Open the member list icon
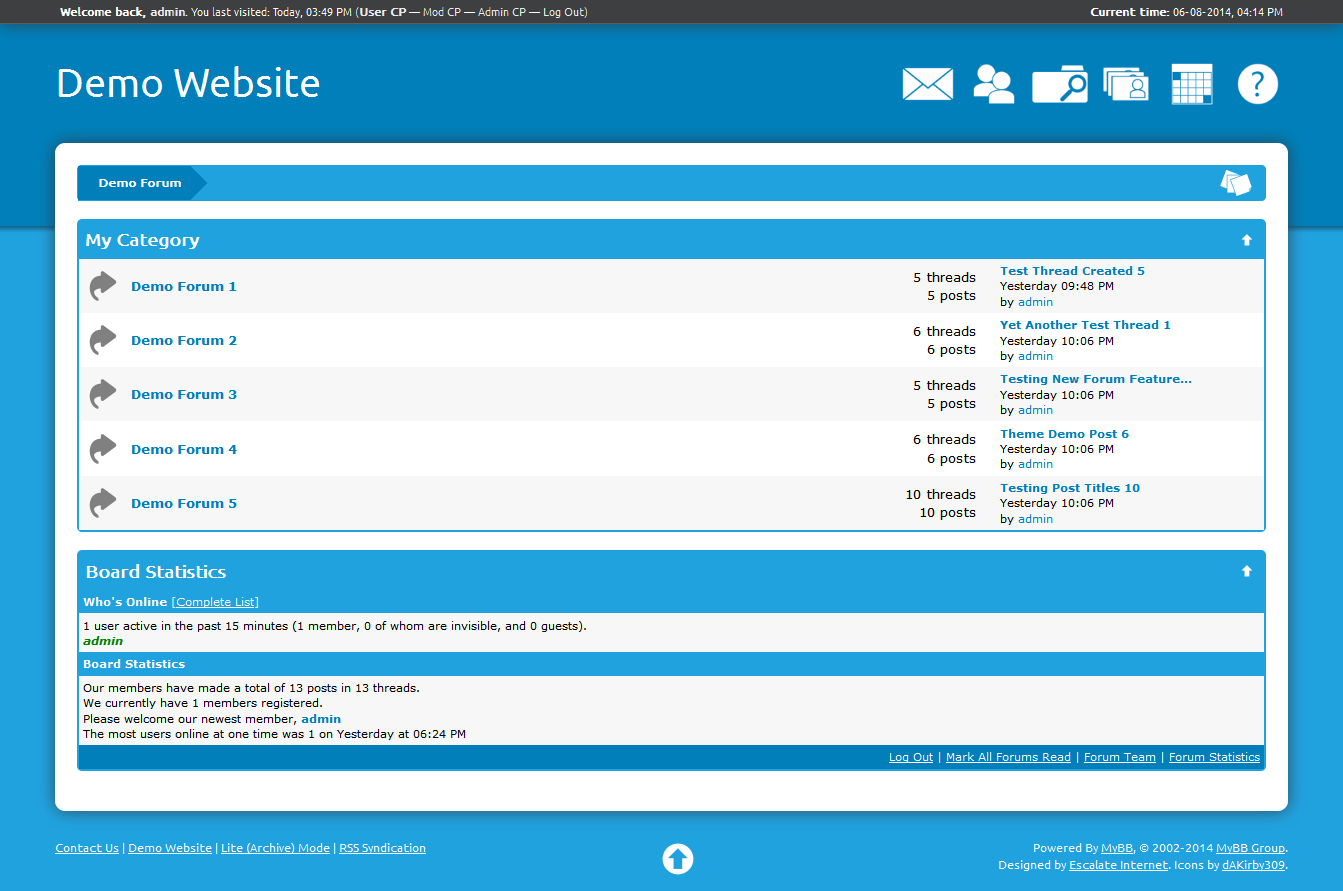This screenshot has width=1343, height=891. [x=993, y=84]
